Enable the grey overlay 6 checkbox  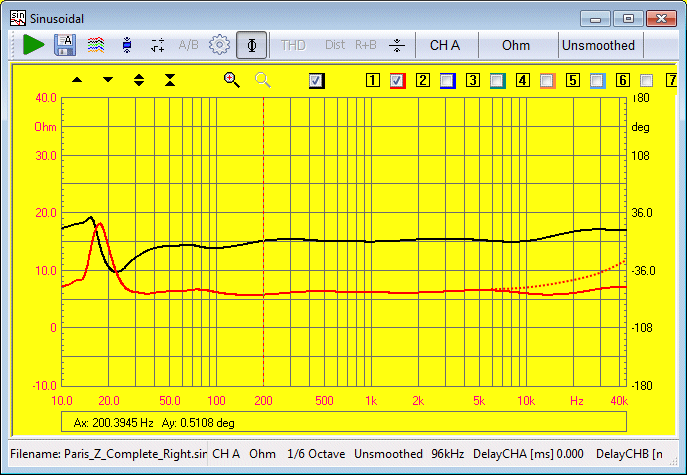point(647,81)
